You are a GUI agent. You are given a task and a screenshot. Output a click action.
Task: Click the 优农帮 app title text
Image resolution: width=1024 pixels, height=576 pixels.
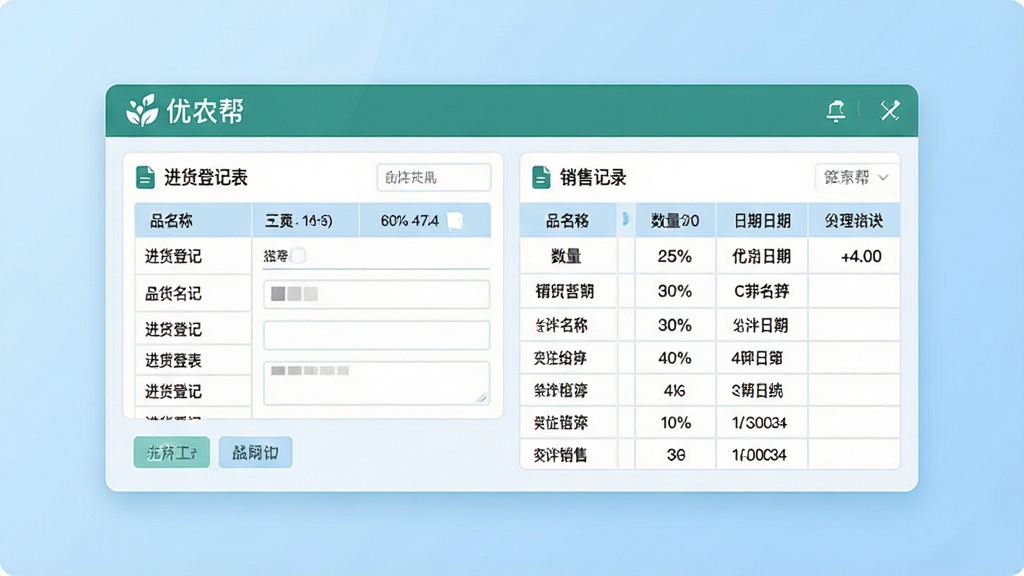tap(204, 111)
